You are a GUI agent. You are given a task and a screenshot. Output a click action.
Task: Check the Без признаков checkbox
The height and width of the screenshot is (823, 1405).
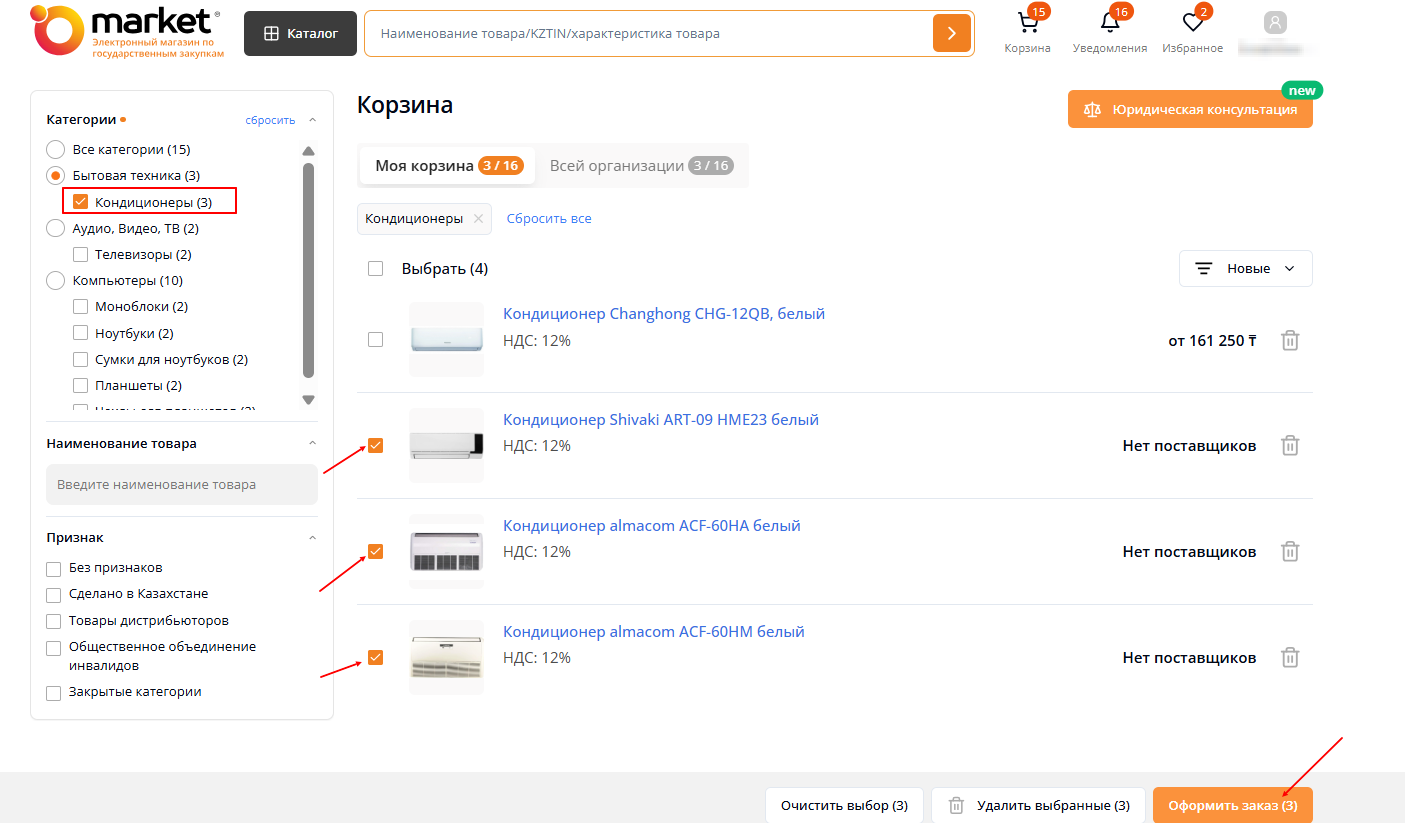54,569
